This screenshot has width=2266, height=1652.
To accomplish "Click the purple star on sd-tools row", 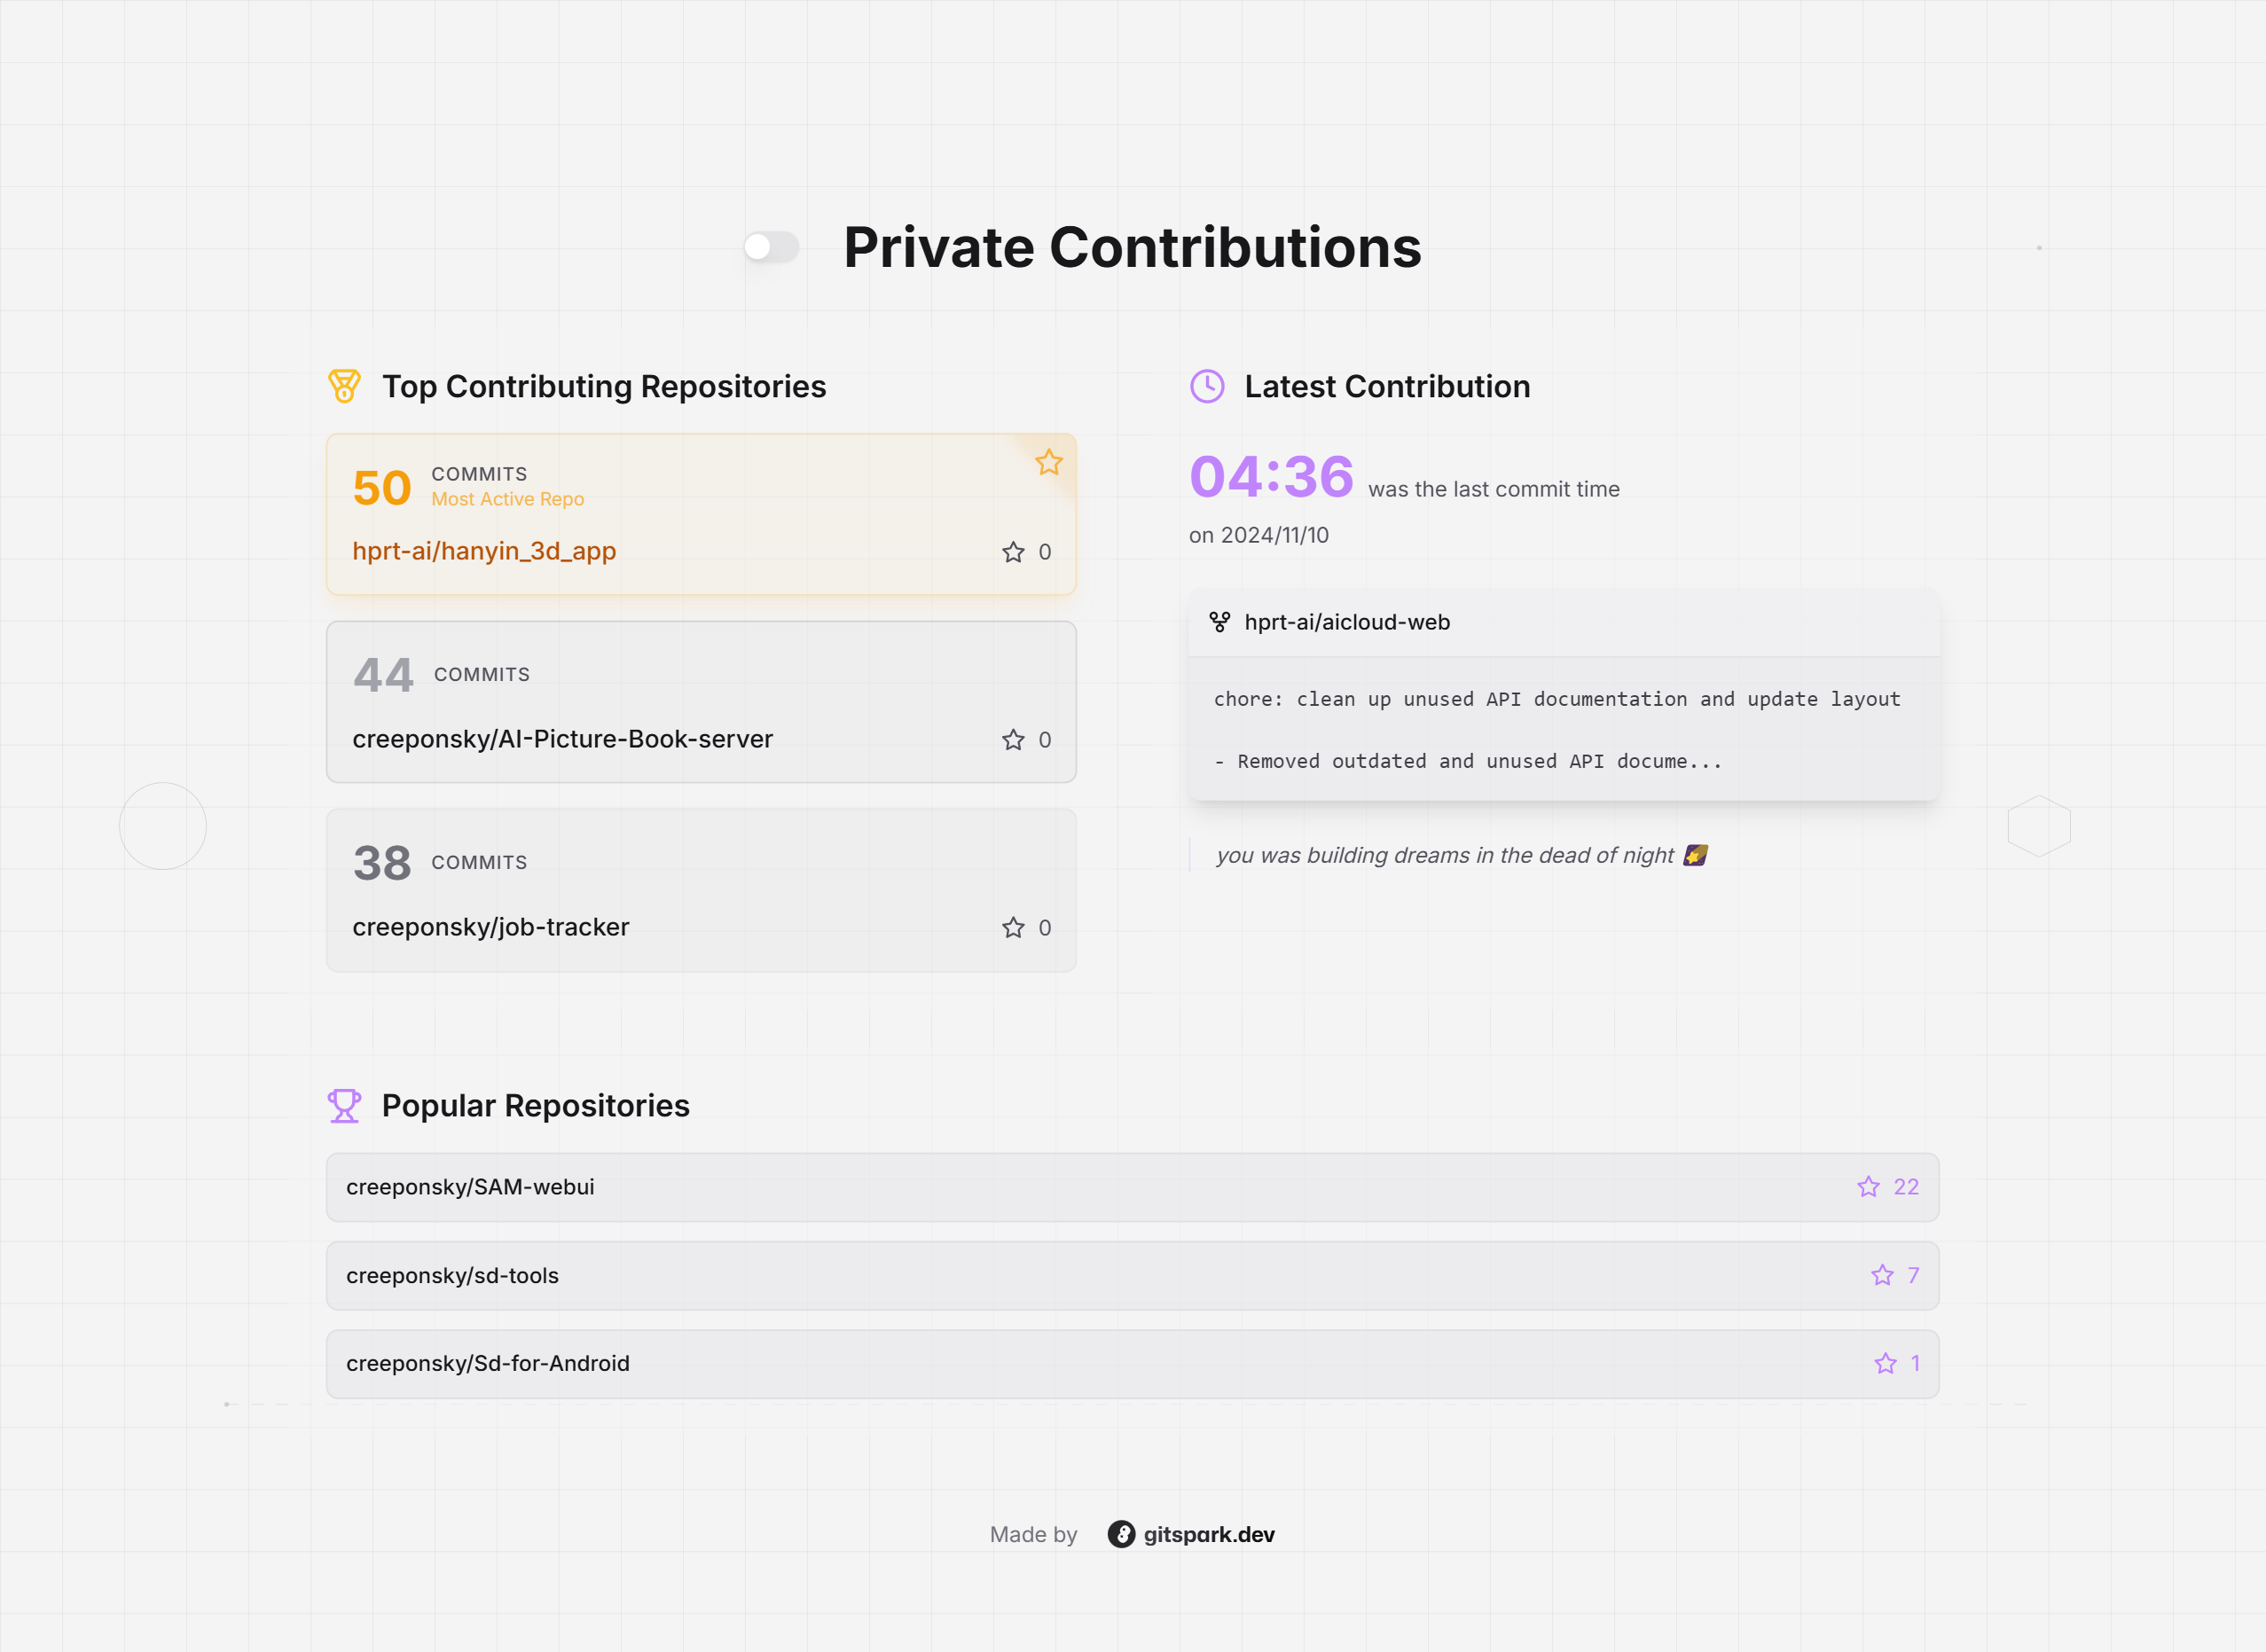I will (x=1882, y=1275).
